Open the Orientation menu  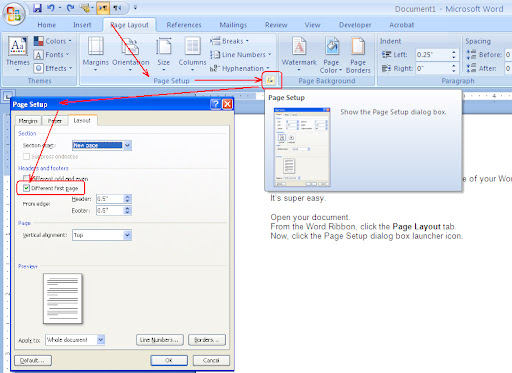130,53
